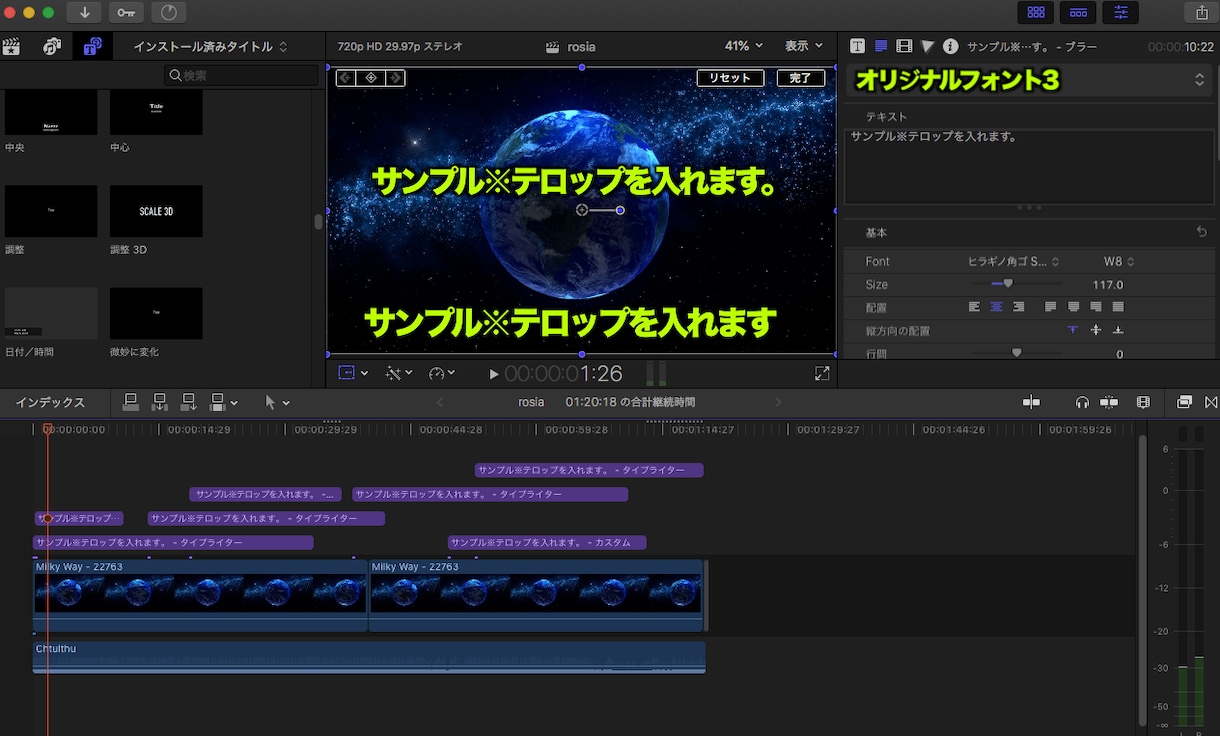Switch to the Info inspector tab
Image resolution: width=1220 pixels, height=736 pixels.
[950, 46]
